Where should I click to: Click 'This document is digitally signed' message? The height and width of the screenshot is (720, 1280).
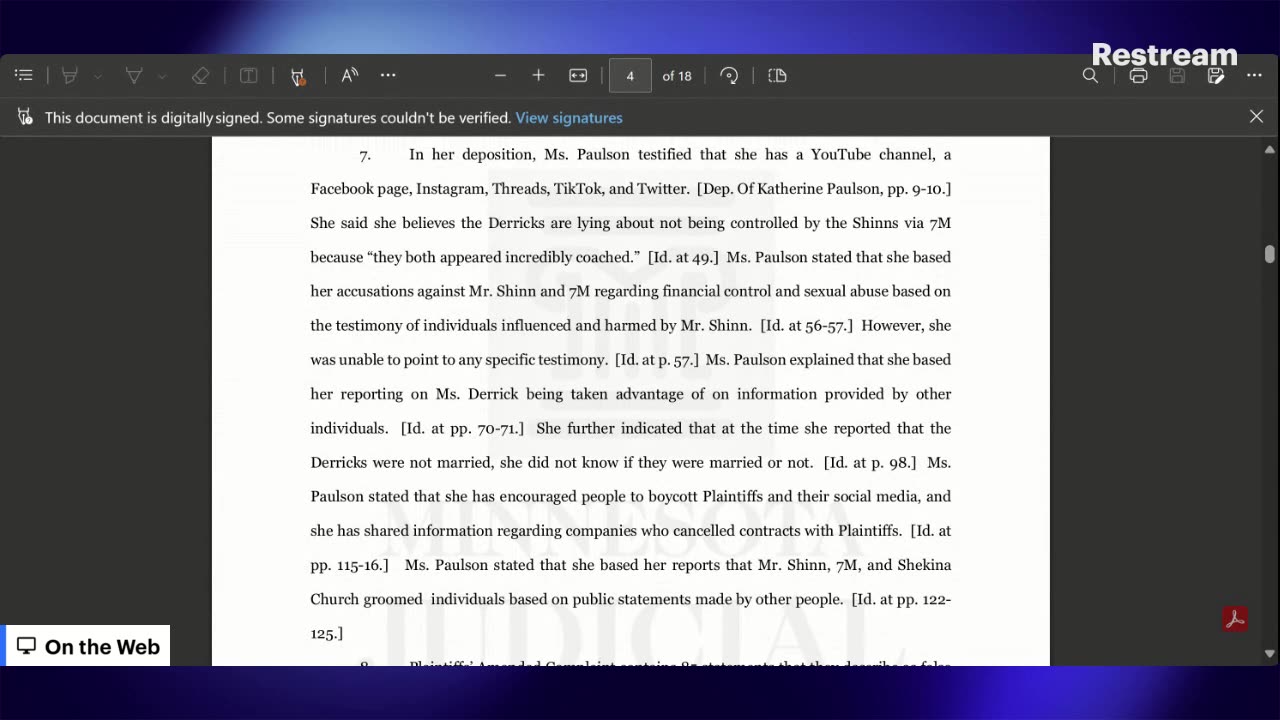coord(278,117)
